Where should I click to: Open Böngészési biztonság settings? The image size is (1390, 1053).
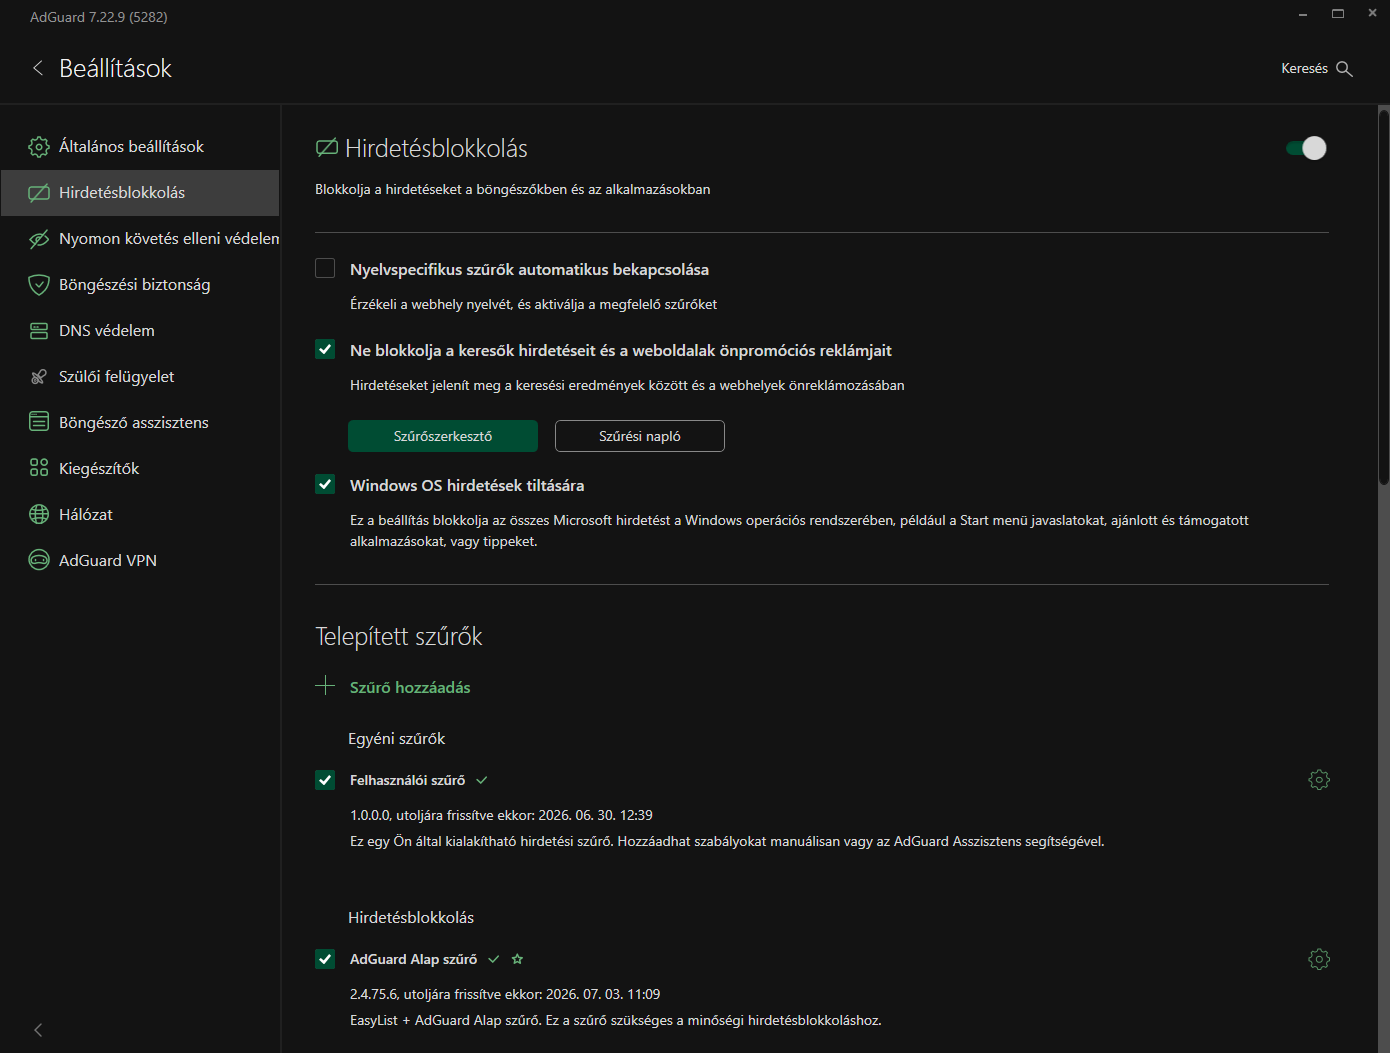[x=140, y=285]
